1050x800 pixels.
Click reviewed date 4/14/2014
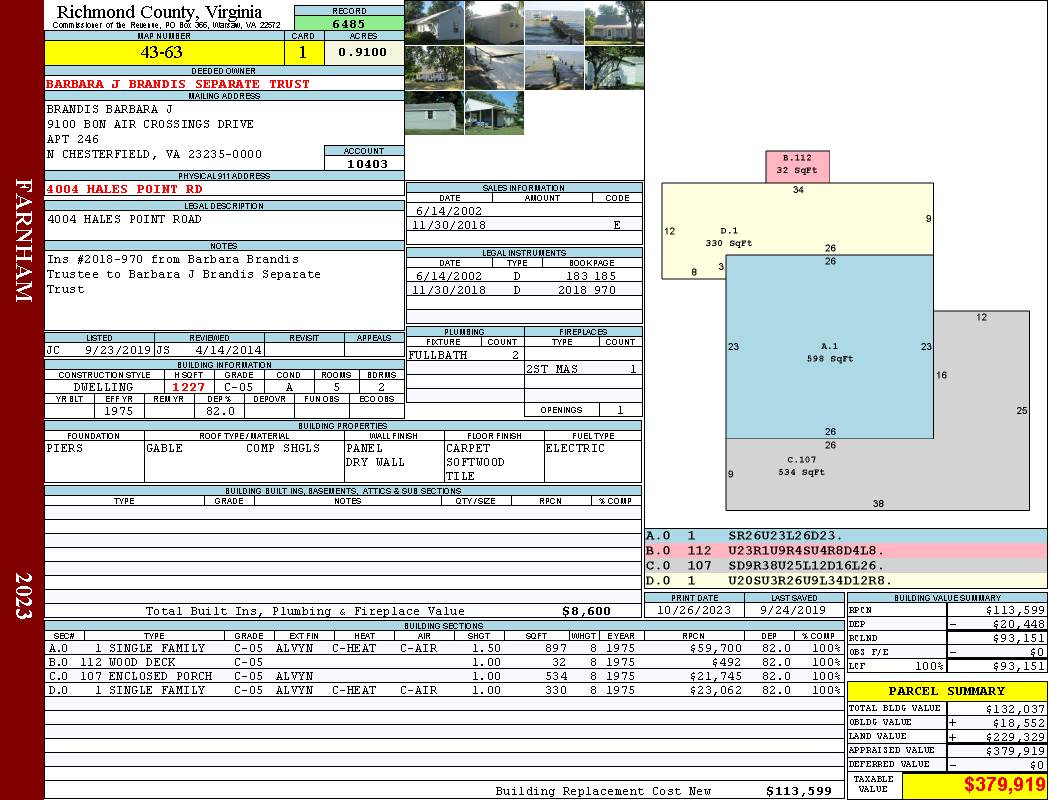(228, 350)
